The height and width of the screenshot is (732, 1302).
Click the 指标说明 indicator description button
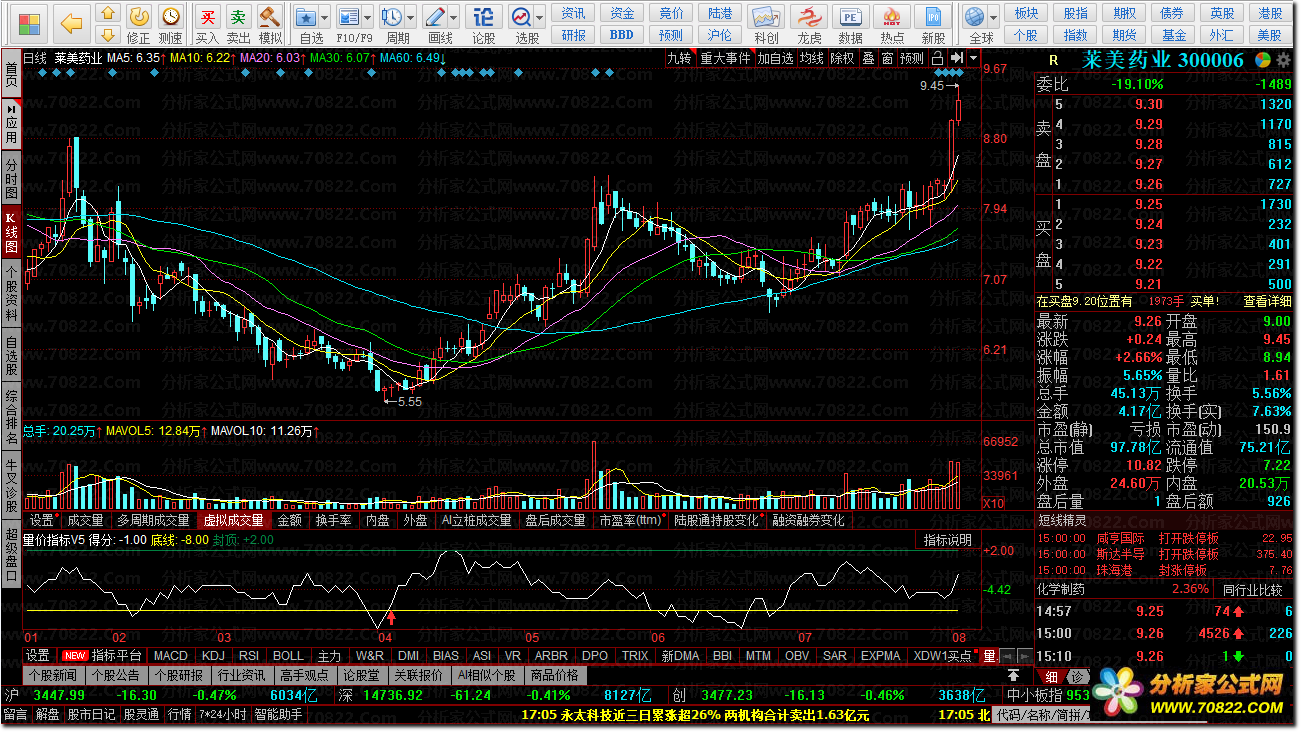(x=946, y=540)
